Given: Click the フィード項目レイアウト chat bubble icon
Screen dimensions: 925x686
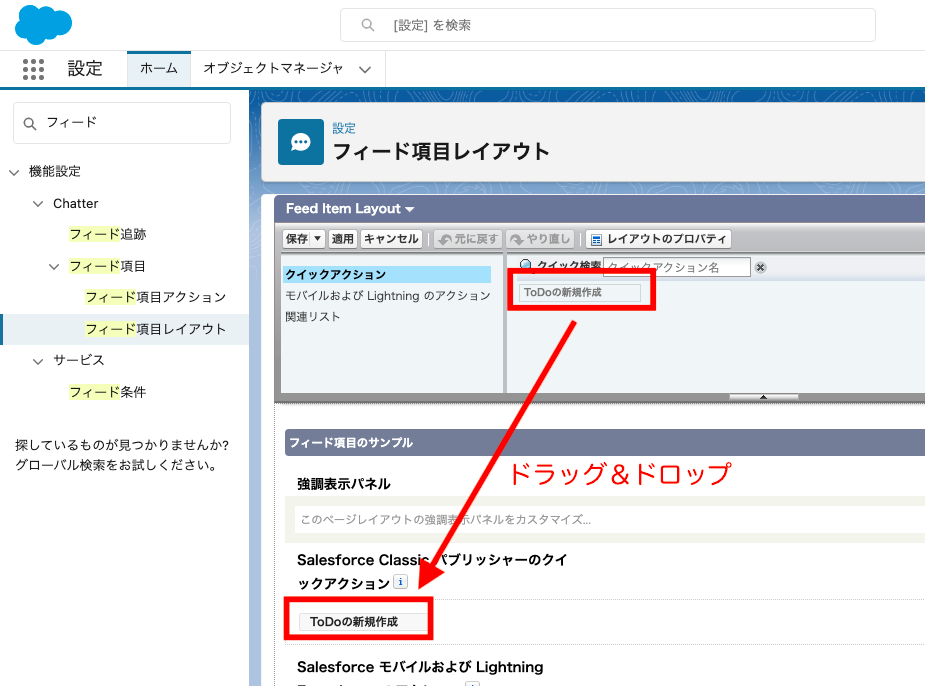Looking at the screenshot, I should [x=301, y=142].
